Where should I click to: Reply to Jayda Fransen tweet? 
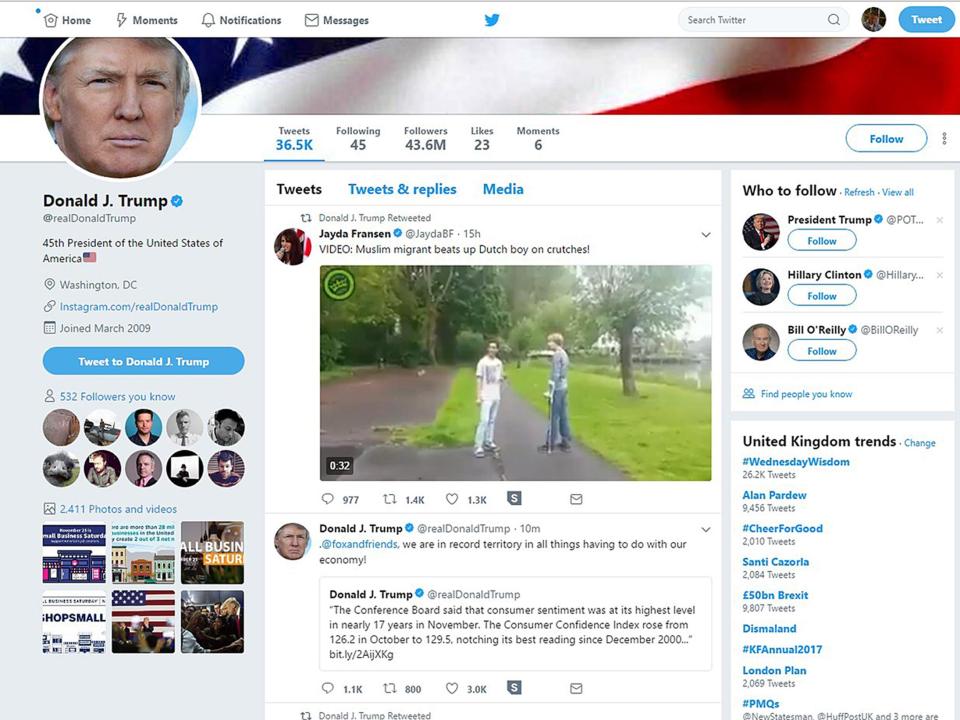pyautogui.click(x=328, y=499)
